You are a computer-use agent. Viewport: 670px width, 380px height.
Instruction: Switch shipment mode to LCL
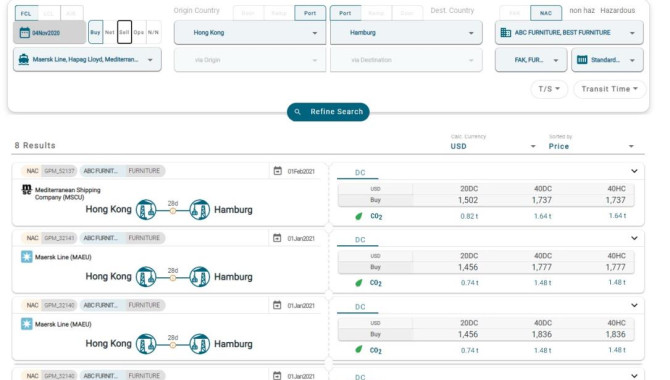tap(49, 14)
